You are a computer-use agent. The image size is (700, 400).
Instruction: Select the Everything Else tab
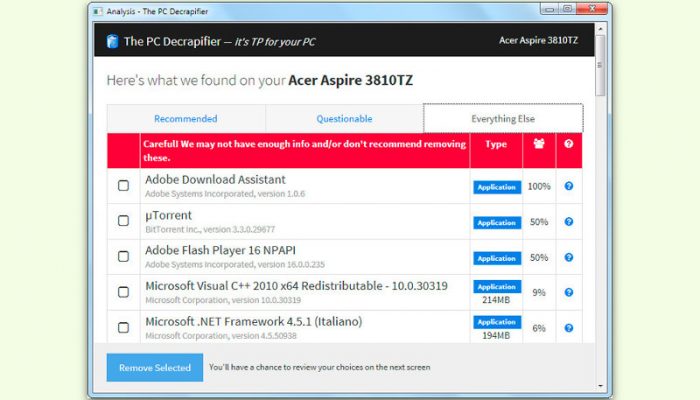pyautogui.click(x=503, y=119)
